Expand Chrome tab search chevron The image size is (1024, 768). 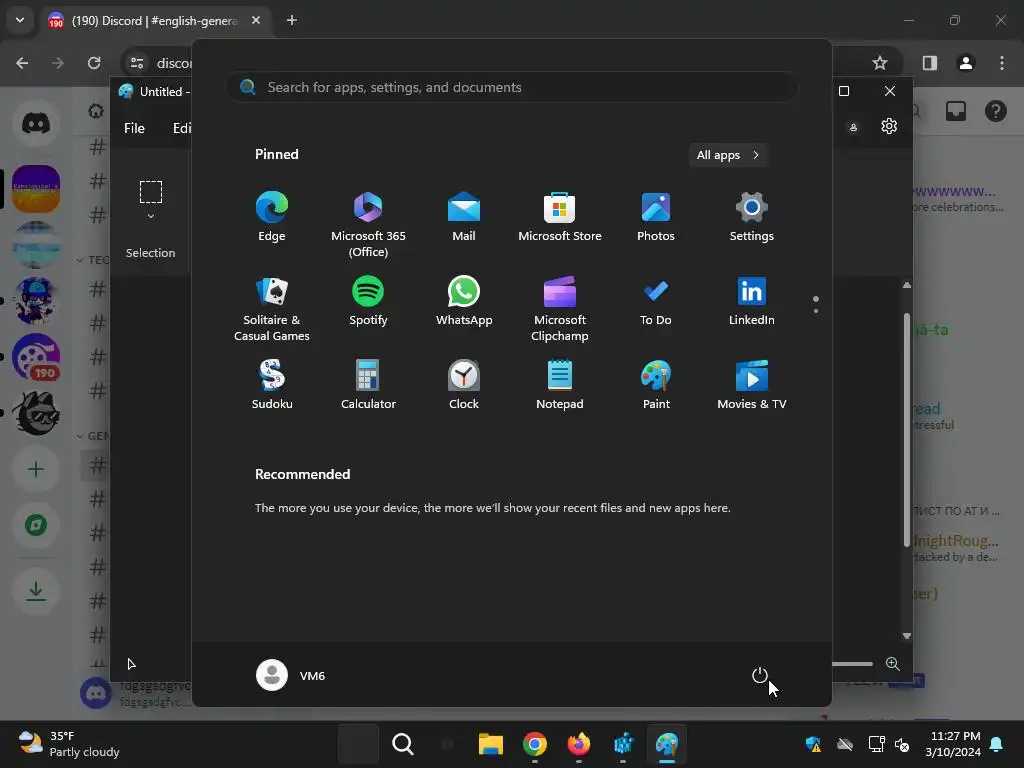(x=20, y=20)
